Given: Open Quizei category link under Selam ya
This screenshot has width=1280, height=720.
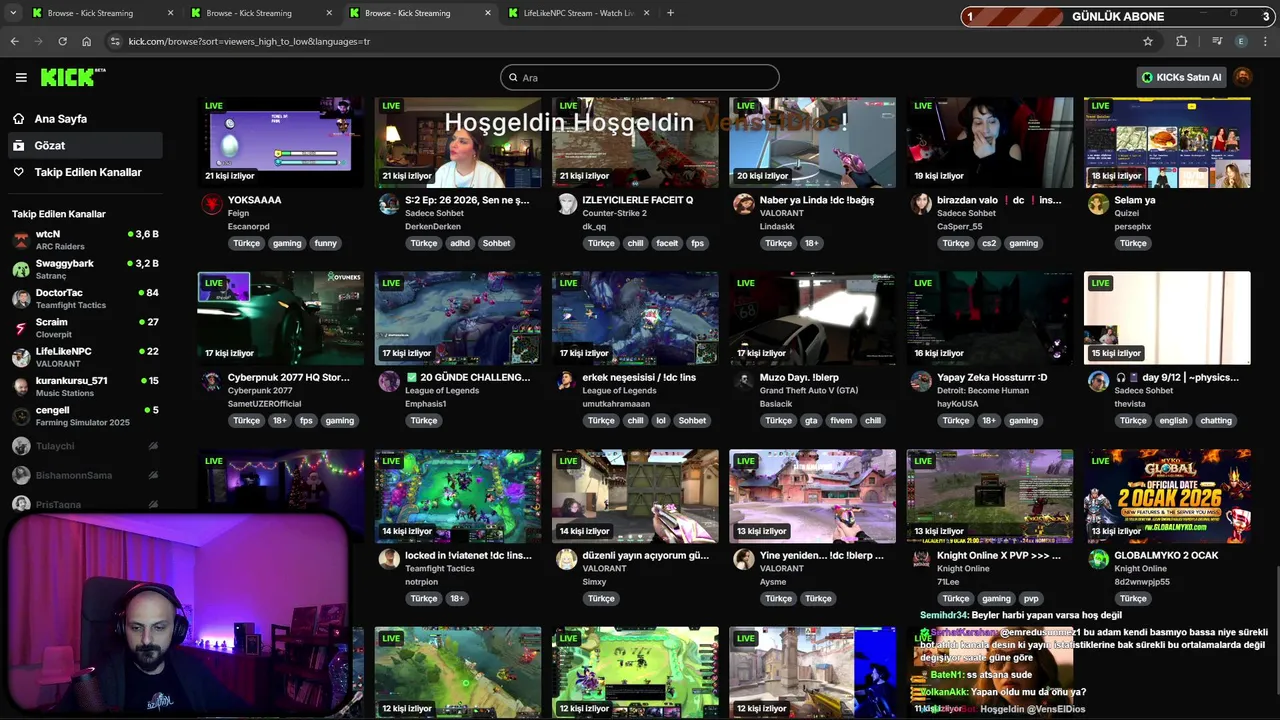Looking at the screenshot, I should 1127,213.
